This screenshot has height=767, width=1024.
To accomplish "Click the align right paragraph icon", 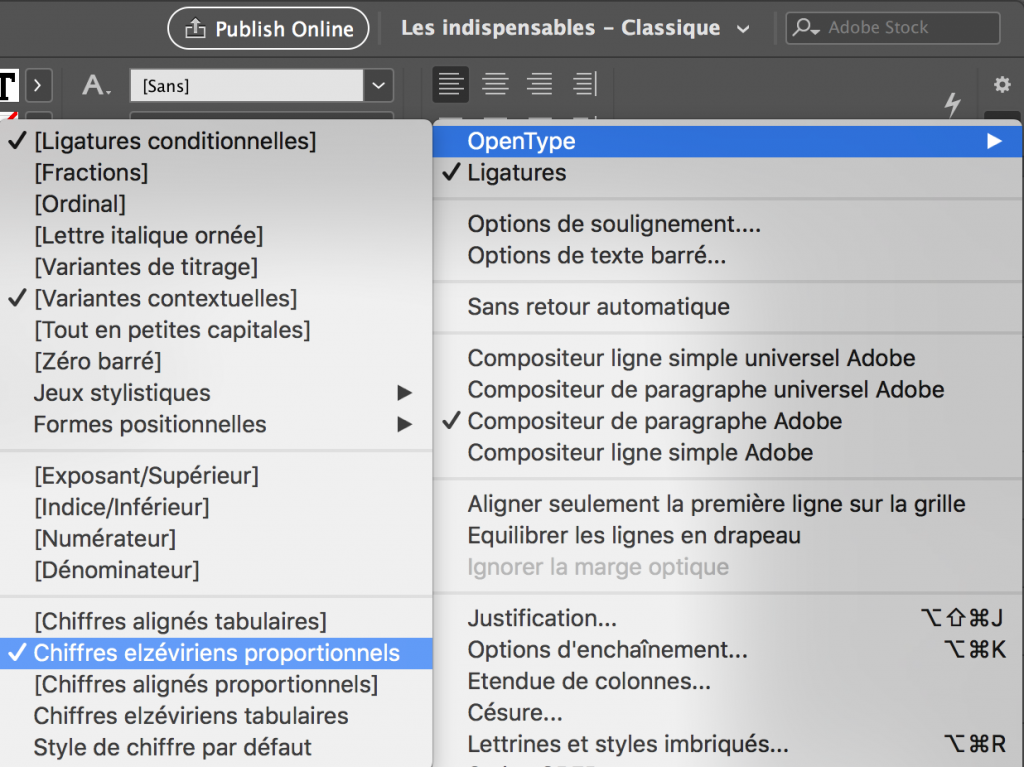I will point(540,84).
